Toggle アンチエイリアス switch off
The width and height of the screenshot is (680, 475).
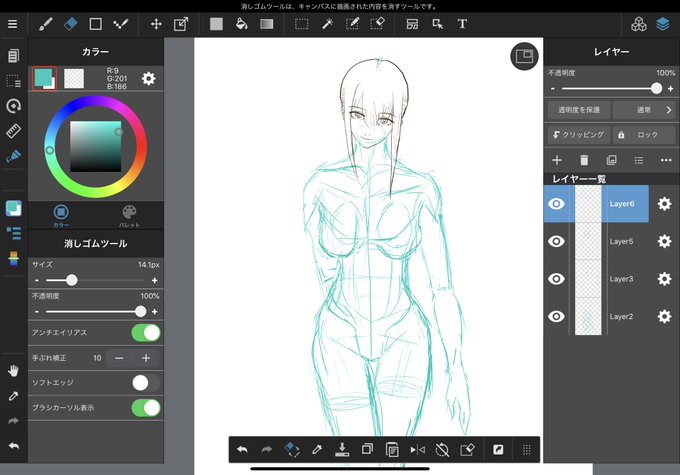(146, 333)
